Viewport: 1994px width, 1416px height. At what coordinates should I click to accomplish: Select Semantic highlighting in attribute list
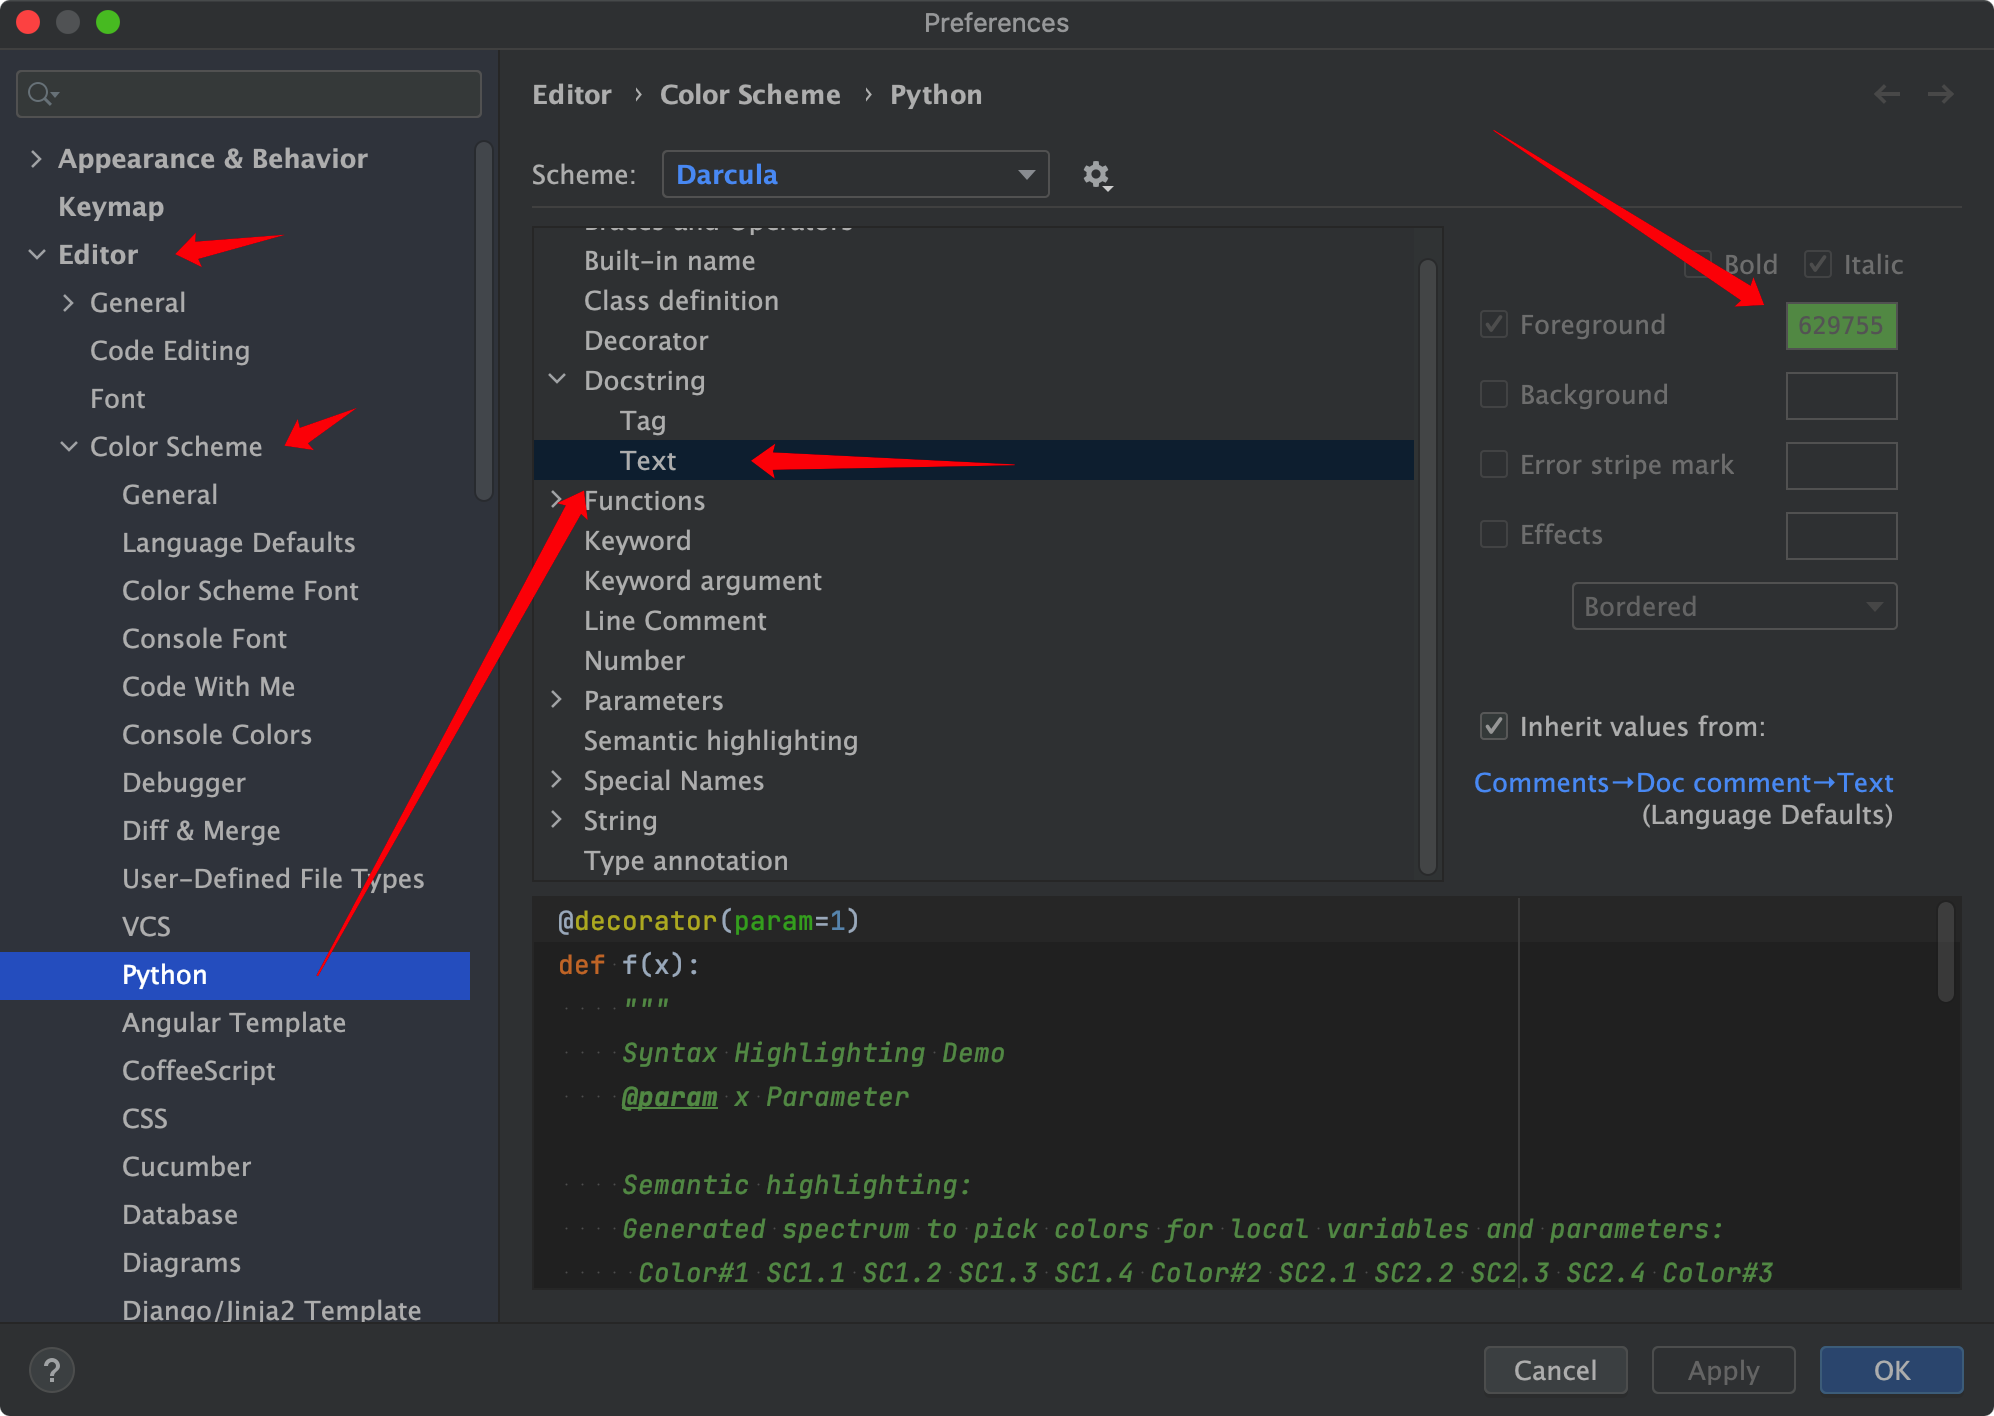[x=721, y=741]
